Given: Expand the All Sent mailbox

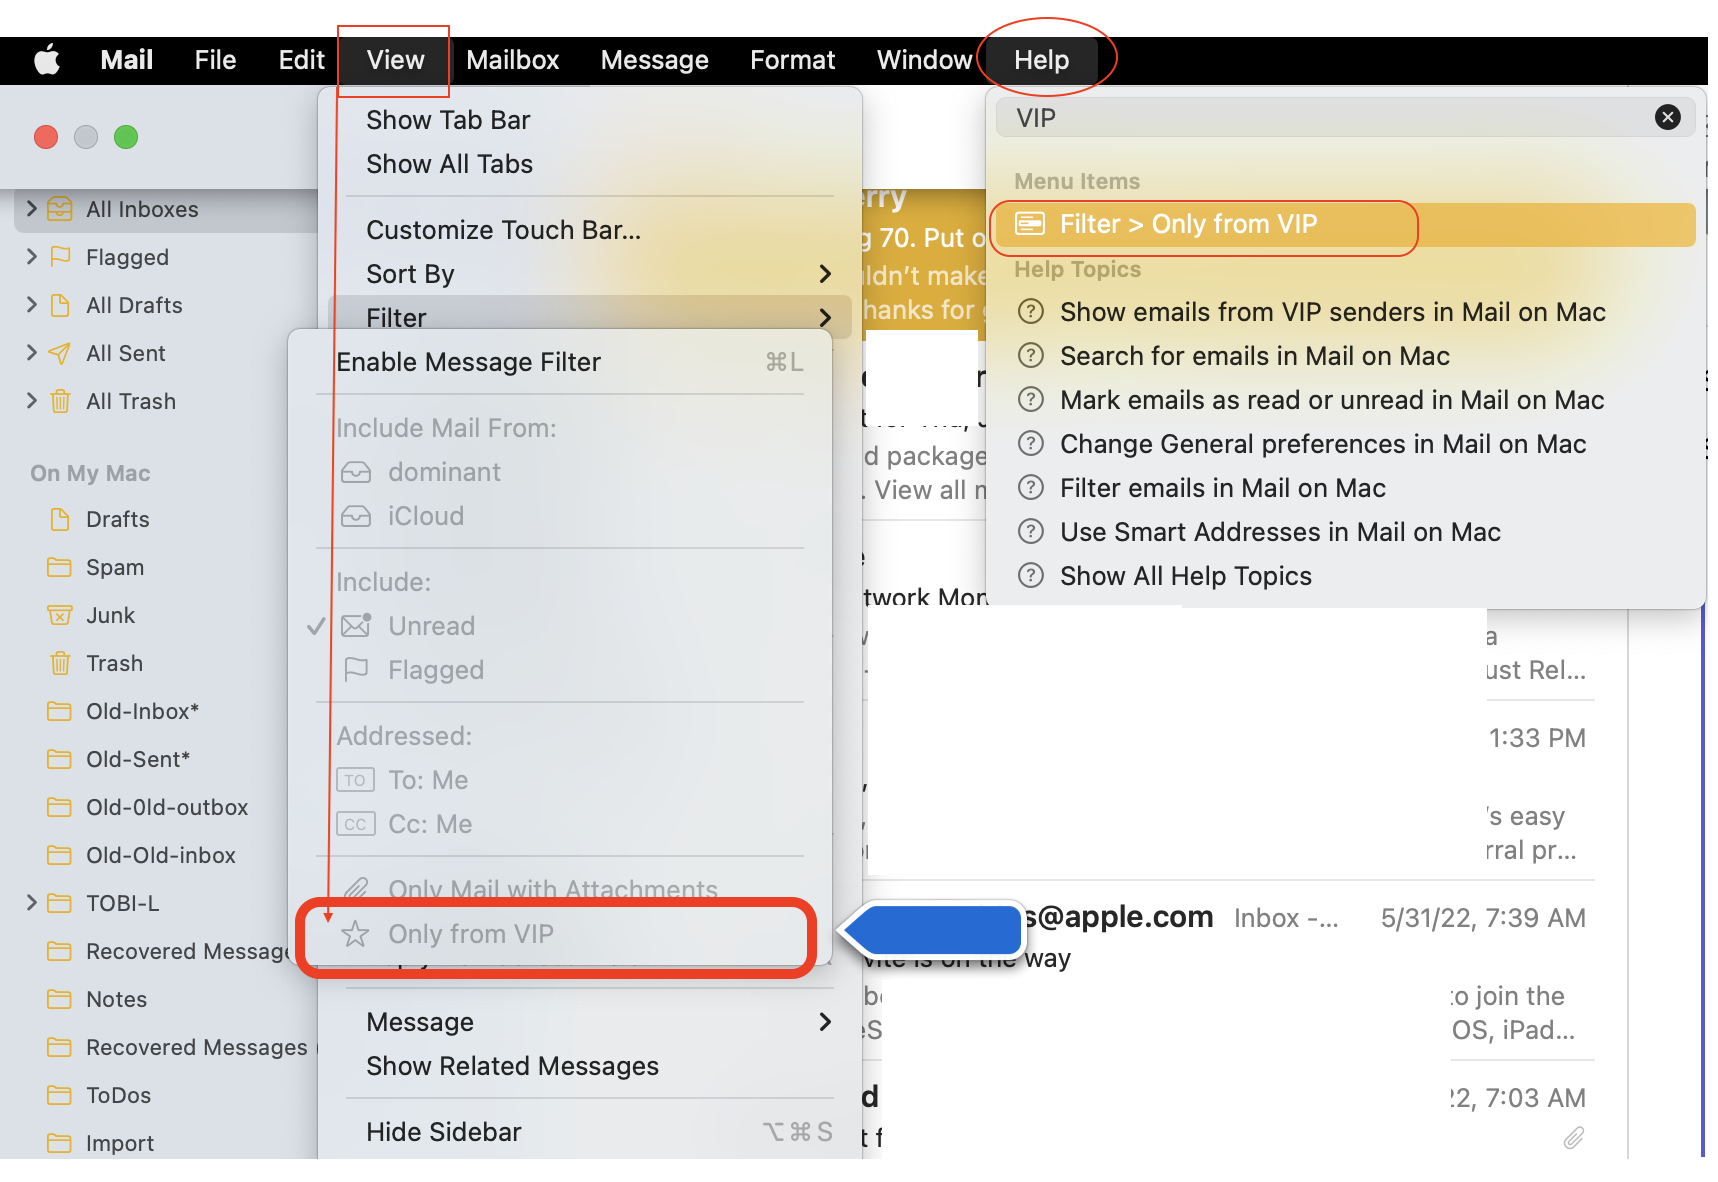Looking at the screenshot, I should [31, 352].
